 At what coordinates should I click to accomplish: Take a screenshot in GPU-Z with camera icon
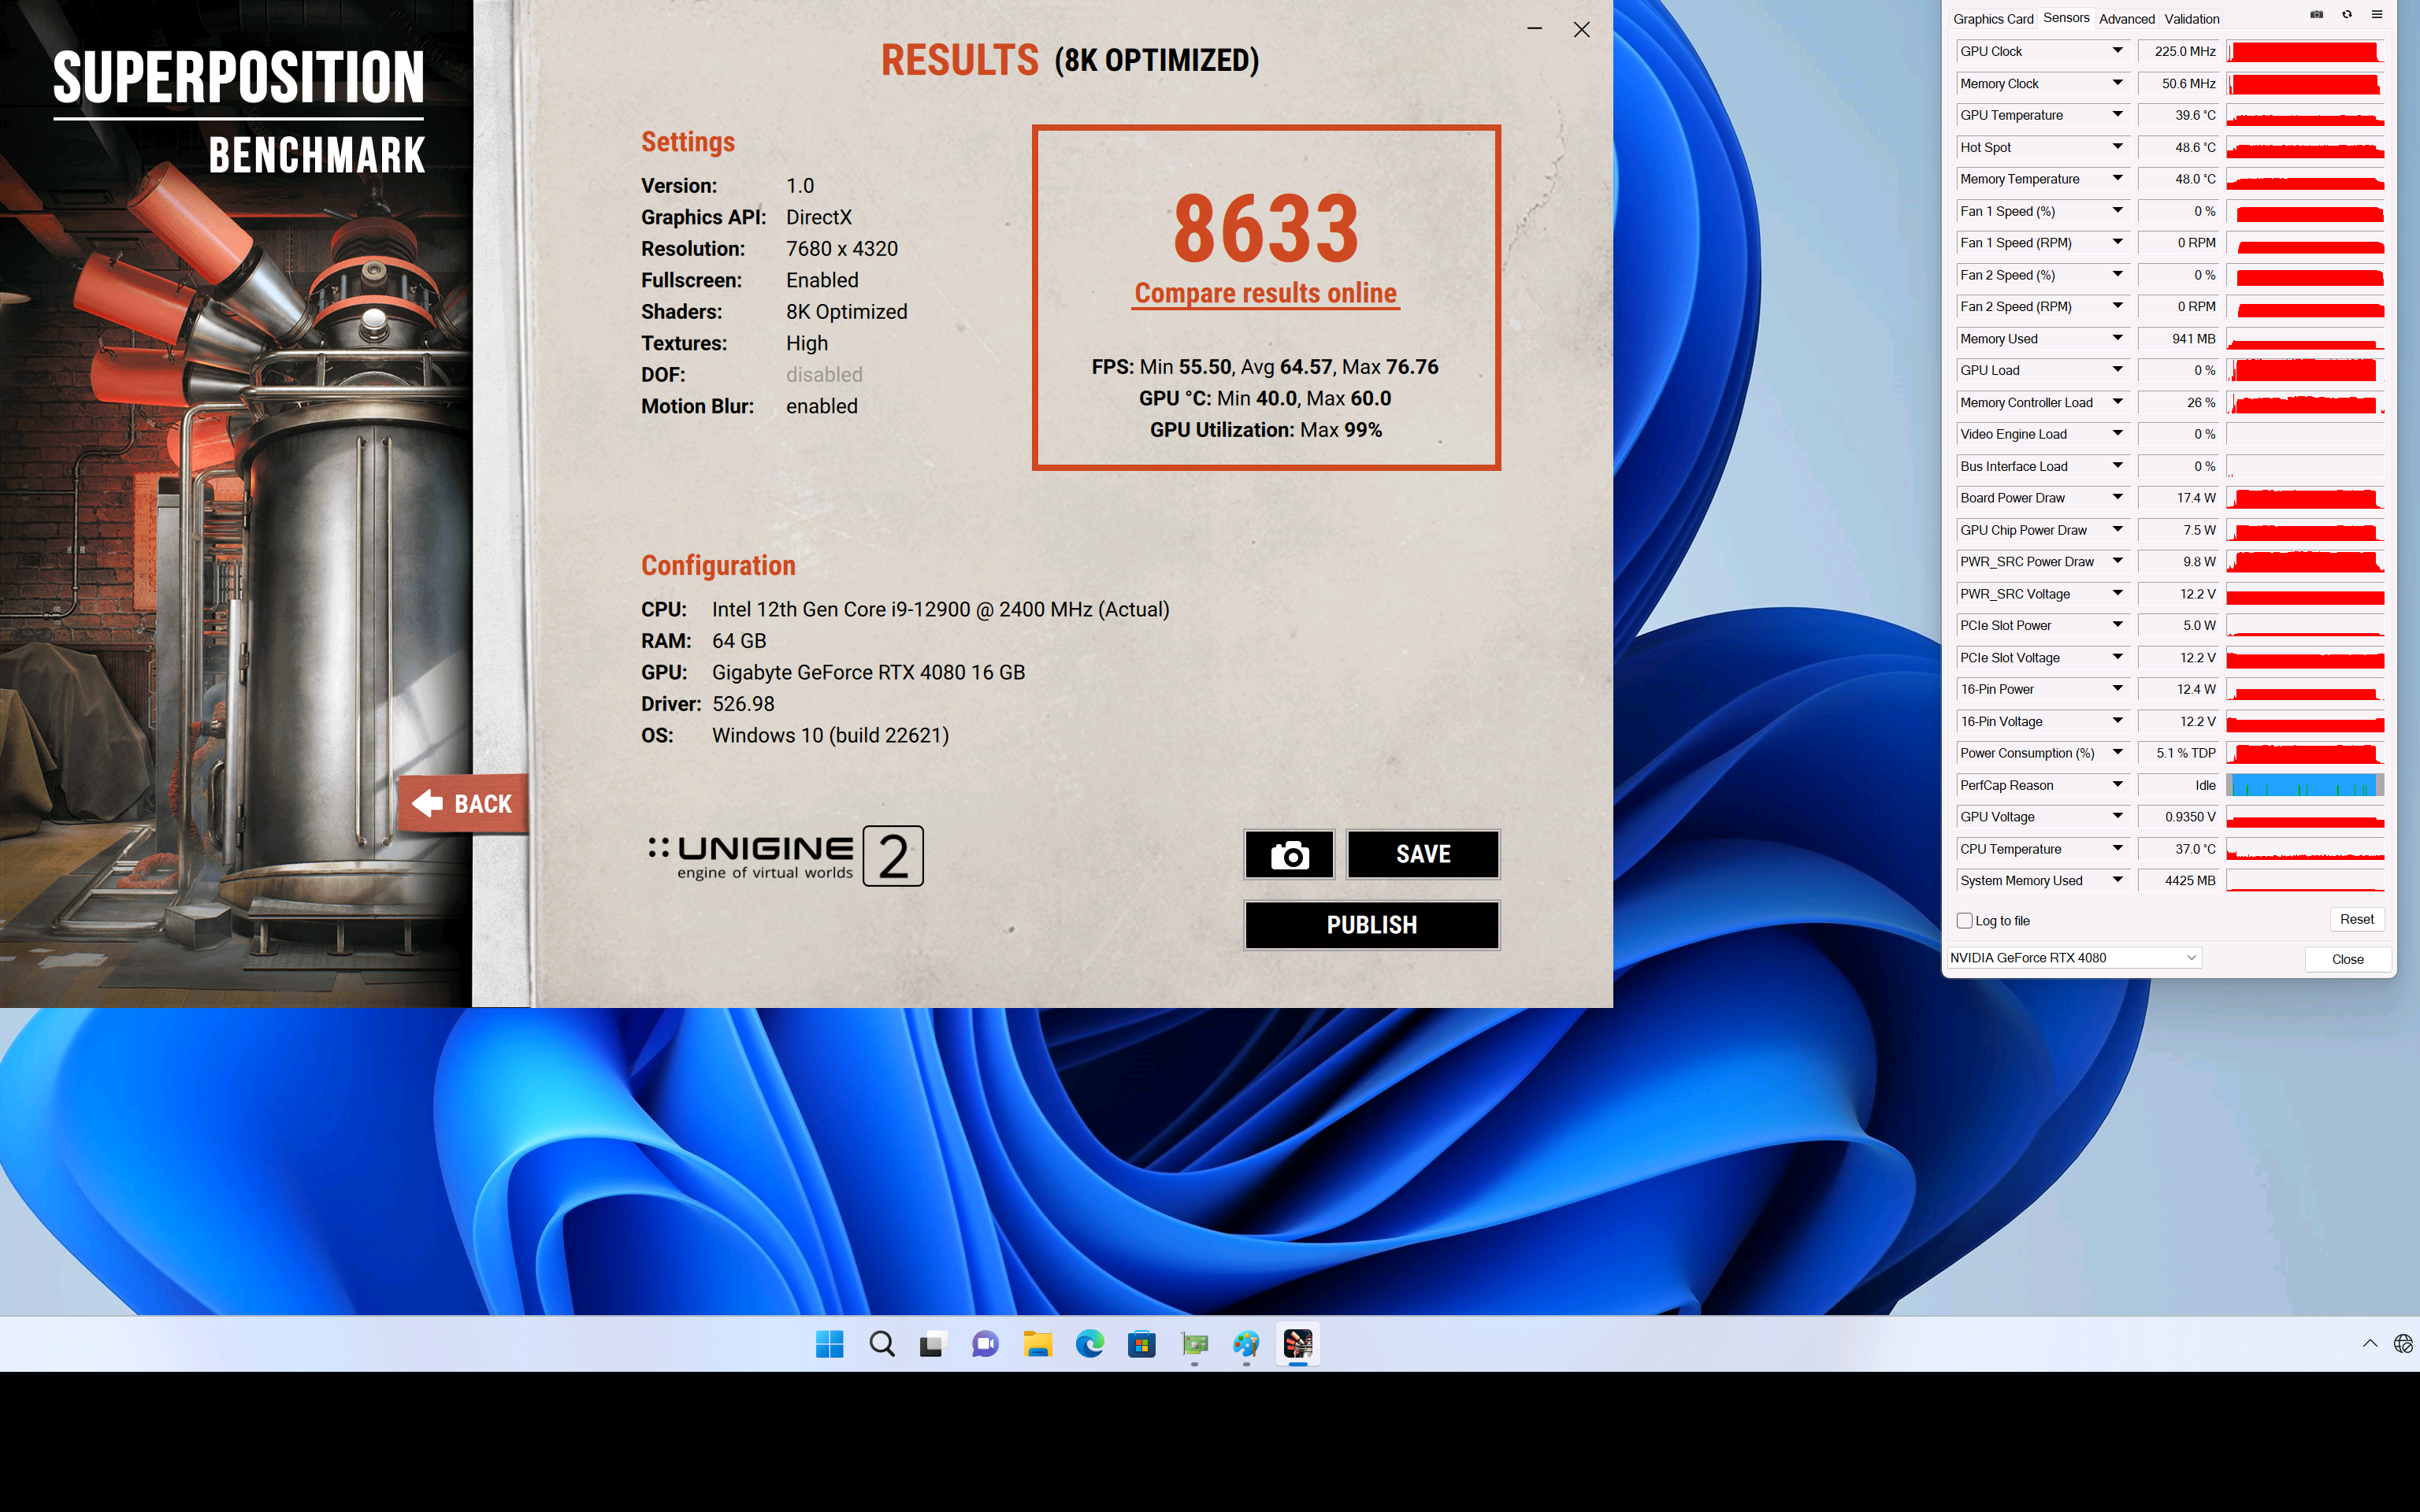click(2316, 15)
